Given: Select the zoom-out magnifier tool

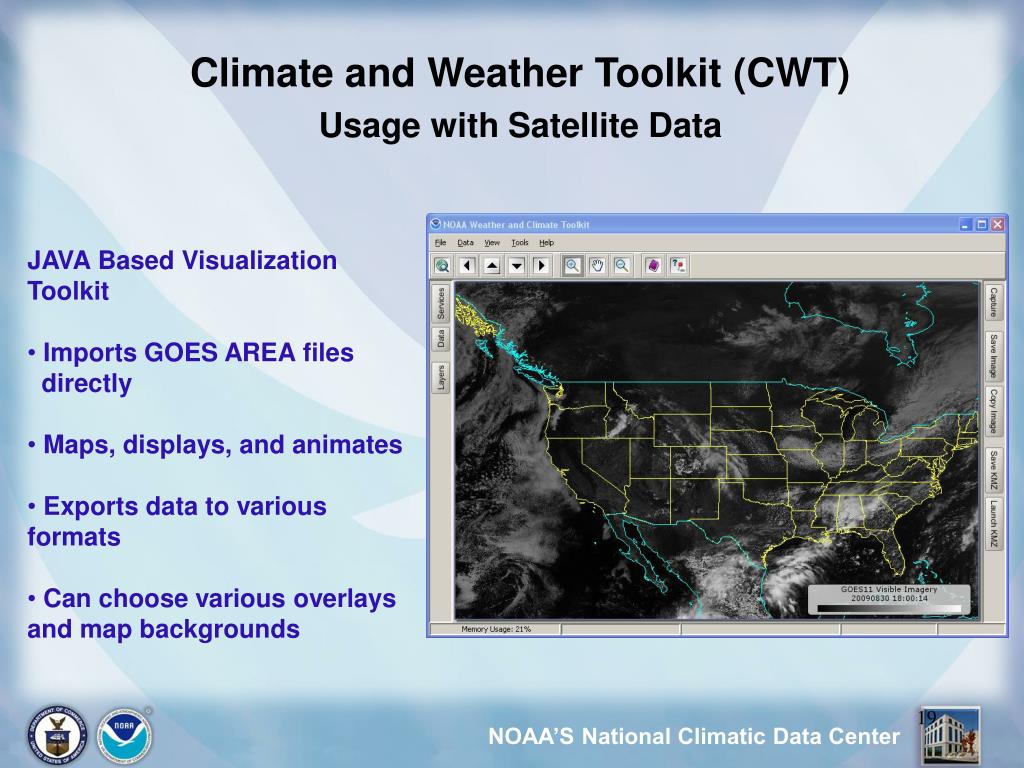Looking at the screenshot, I should coord(622,266).
